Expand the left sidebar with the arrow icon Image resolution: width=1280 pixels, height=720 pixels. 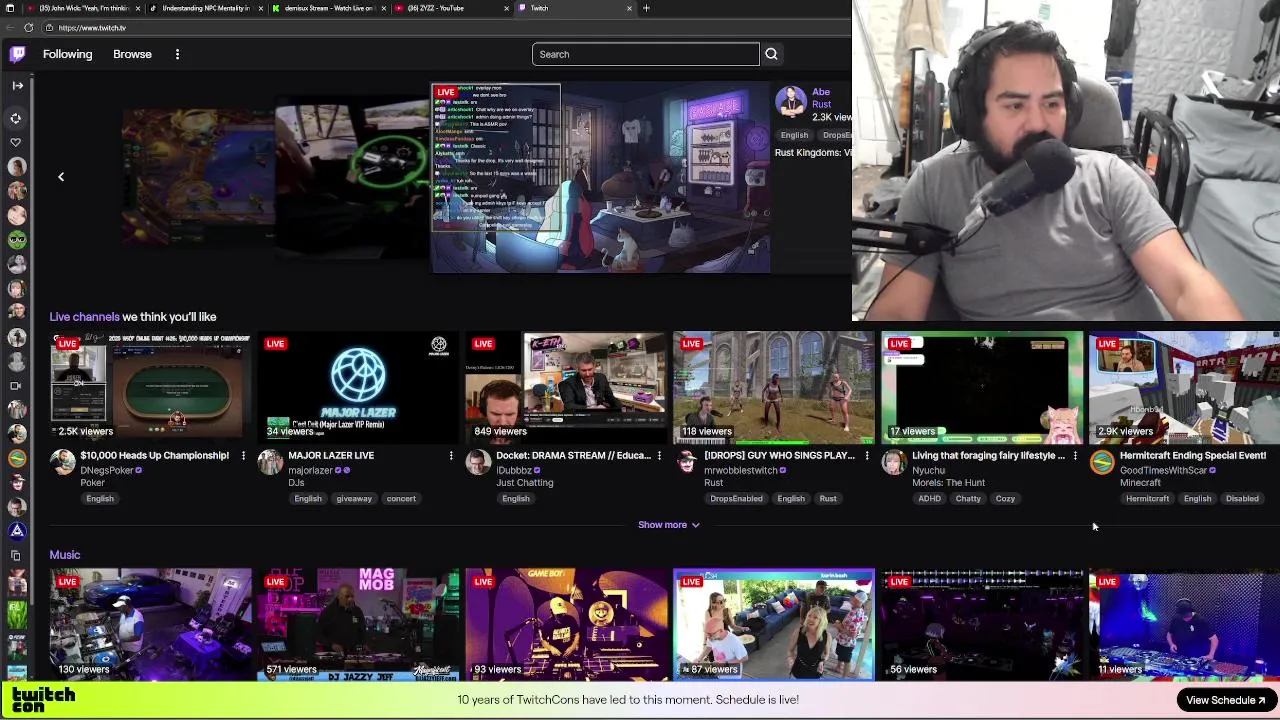pos(17,86)
